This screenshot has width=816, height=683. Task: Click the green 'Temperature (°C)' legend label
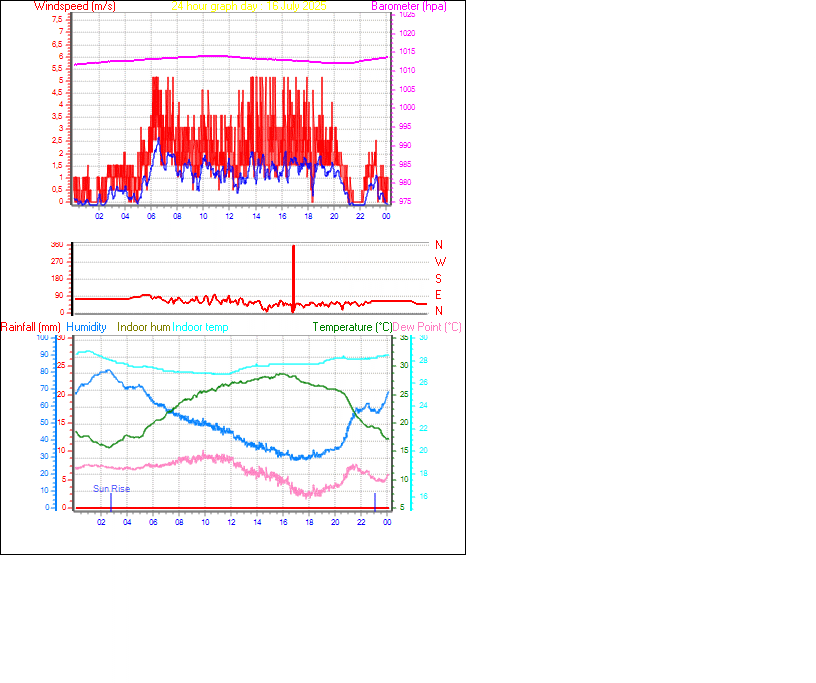point(352,327)
